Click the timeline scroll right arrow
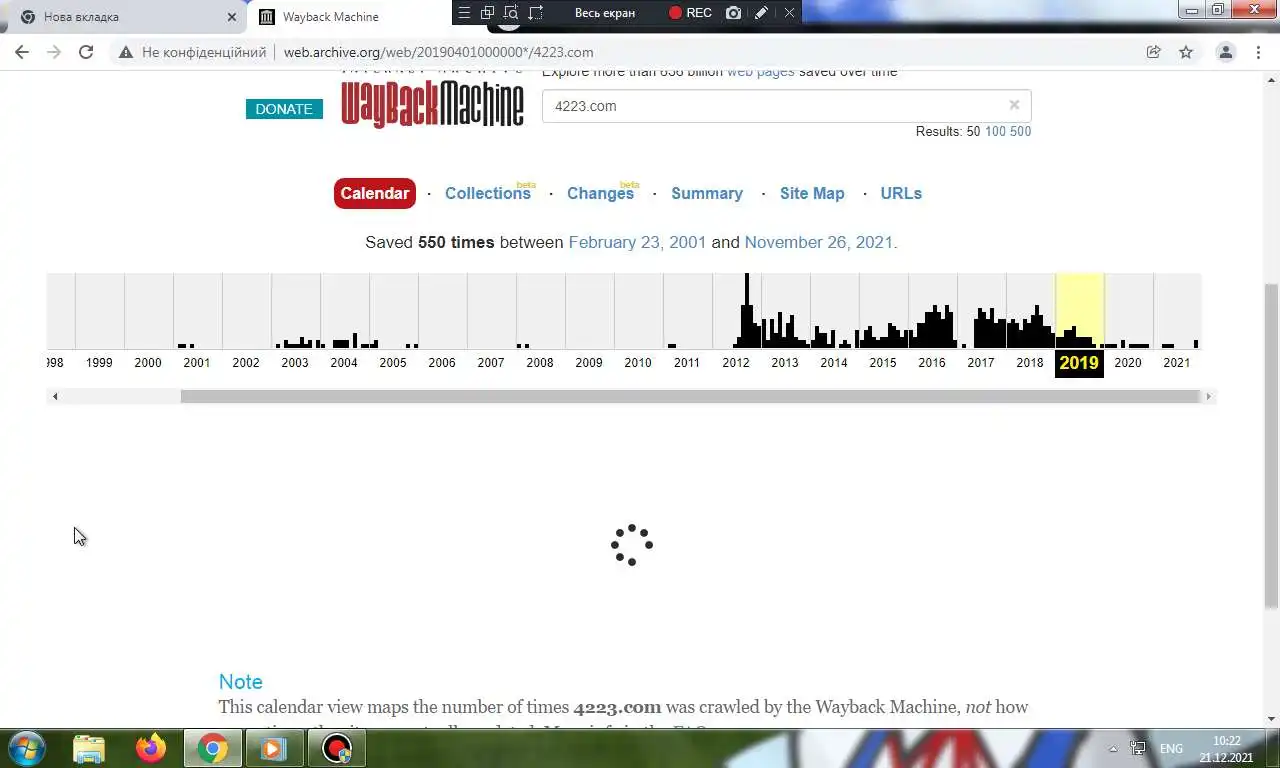 [x=1208, y=396]
